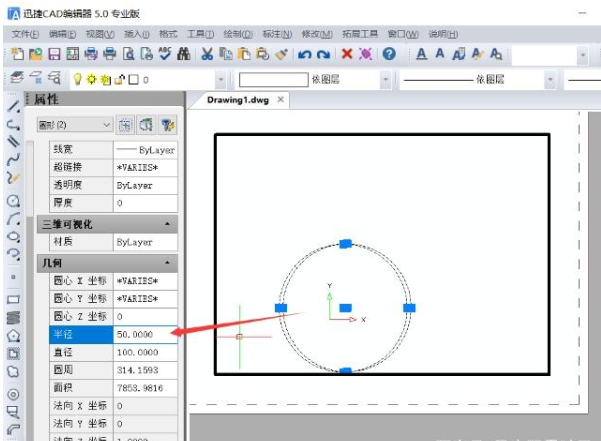Switch to the Drawing1.dwg tab
This screenshot has width=601, height=441.
(238, 100)
